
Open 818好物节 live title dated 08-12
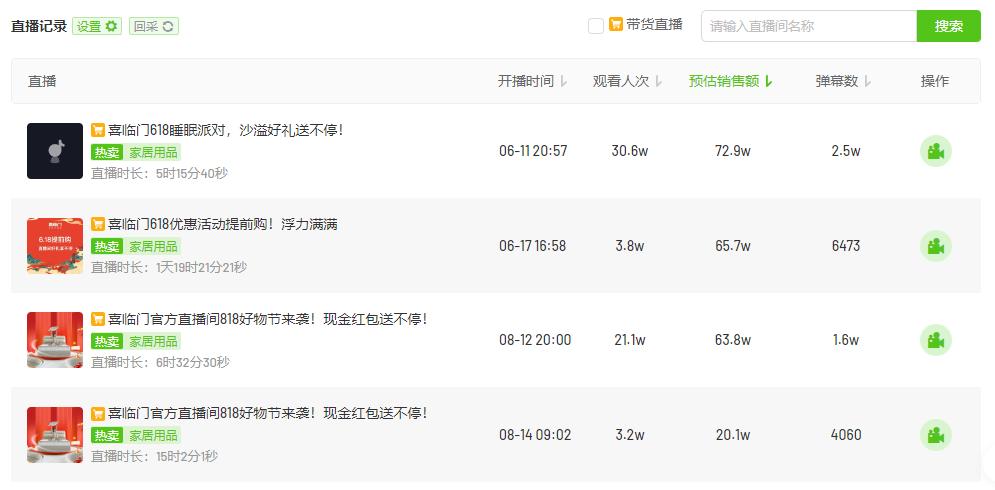coord(267,319)
